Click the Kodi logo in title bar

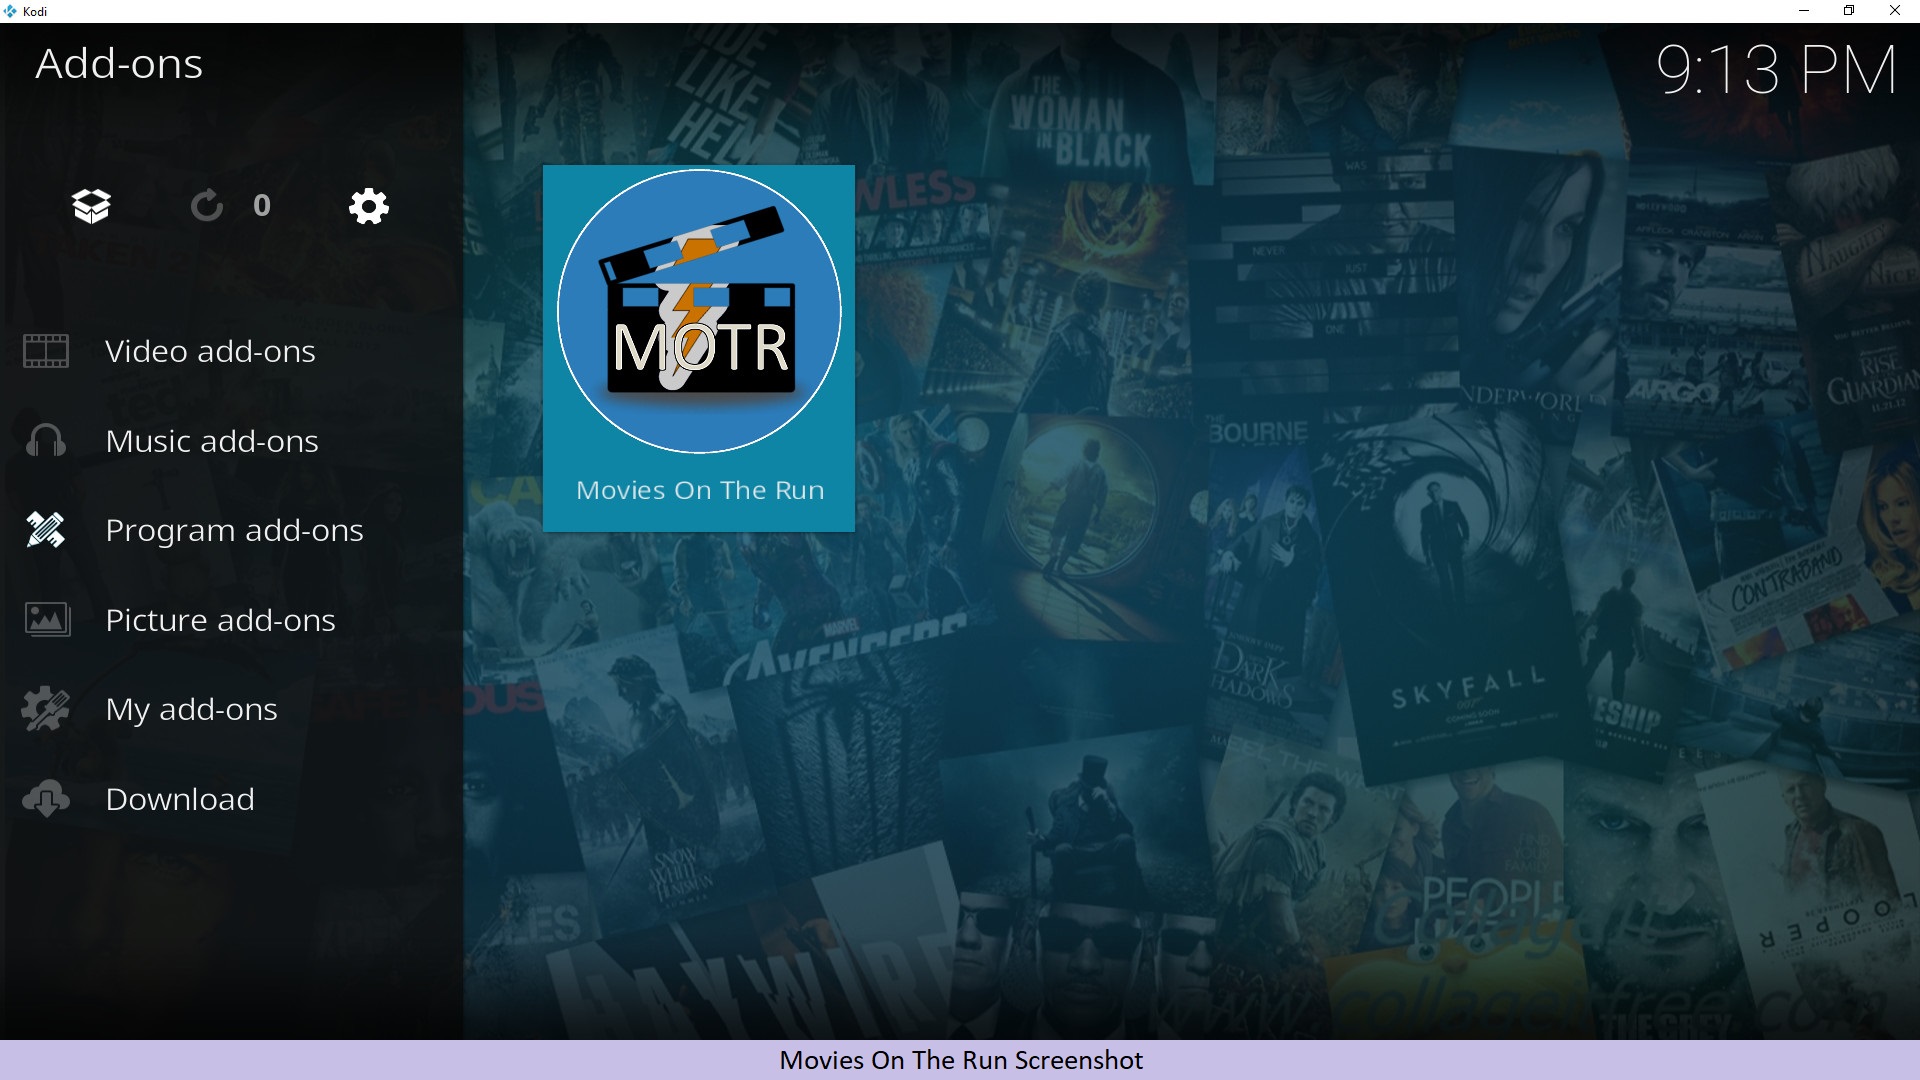tap(10, 11)
